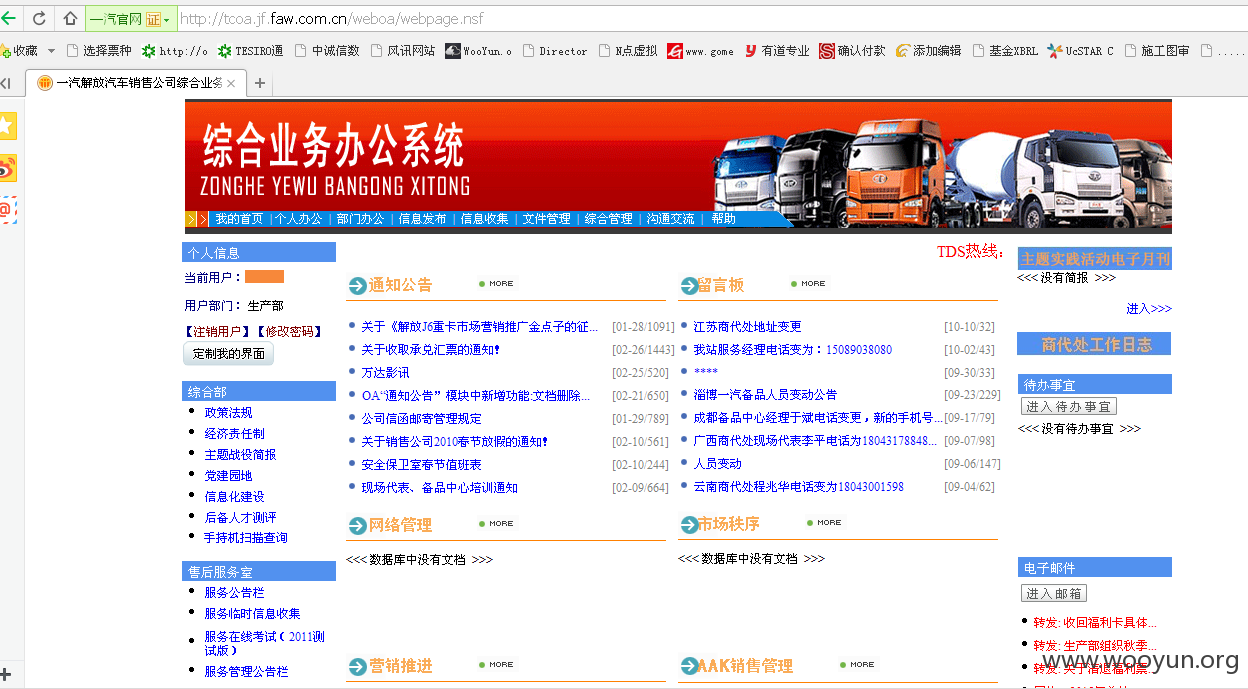This screenshot has height=689, width=1248.
Task: Click MORE next to 留言板
Action: tap(808, 284)
